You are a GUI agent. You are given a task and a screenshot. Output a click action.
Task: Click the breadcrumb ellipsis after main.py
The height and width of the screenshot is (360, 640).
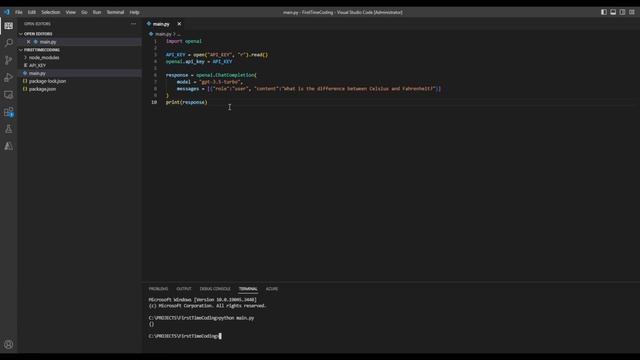point(179,34)
